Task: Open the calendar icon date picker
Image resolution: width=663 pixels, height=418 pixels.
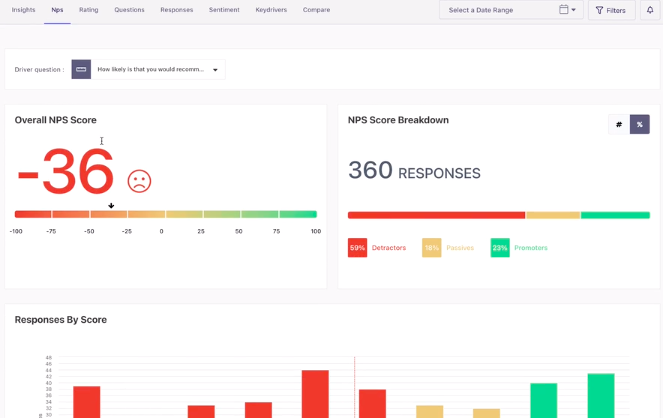Action: coord(564,9)
